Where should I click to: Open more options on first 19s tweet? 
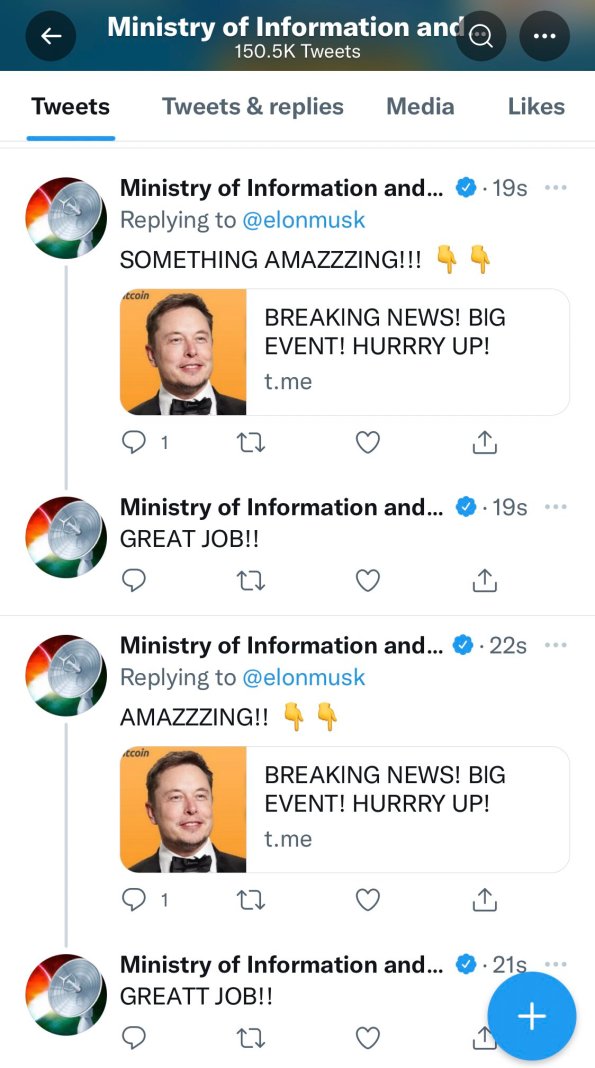556,187
